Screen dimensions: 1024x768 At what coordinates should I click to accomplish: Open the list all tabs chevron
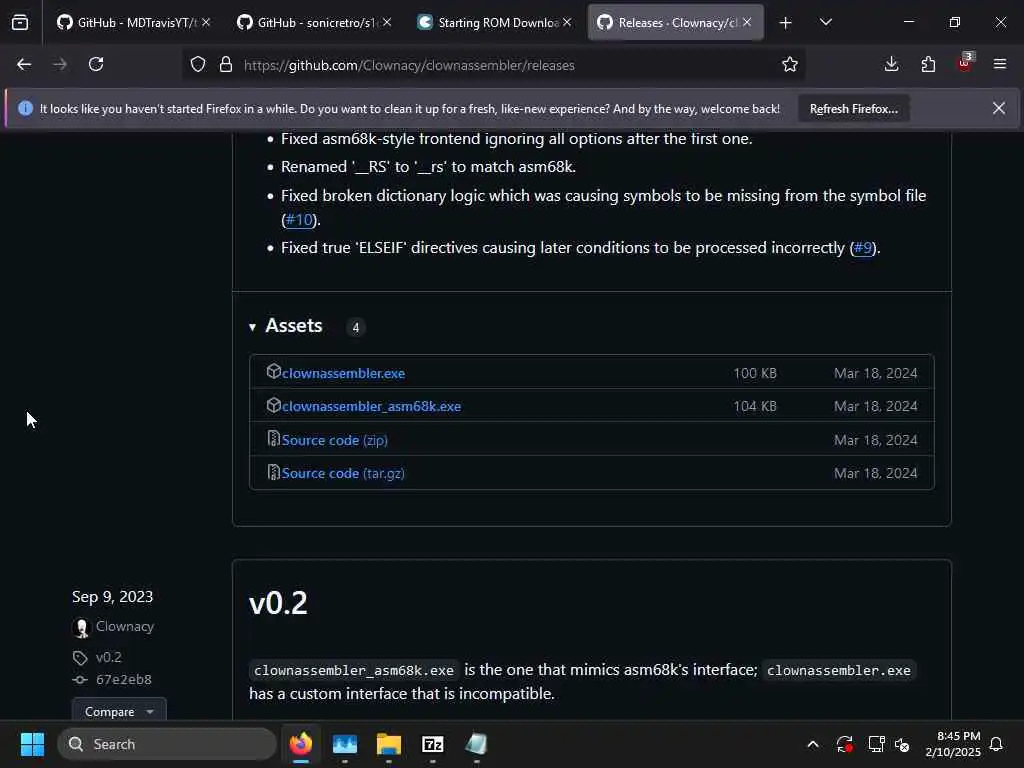click(825, 23)
